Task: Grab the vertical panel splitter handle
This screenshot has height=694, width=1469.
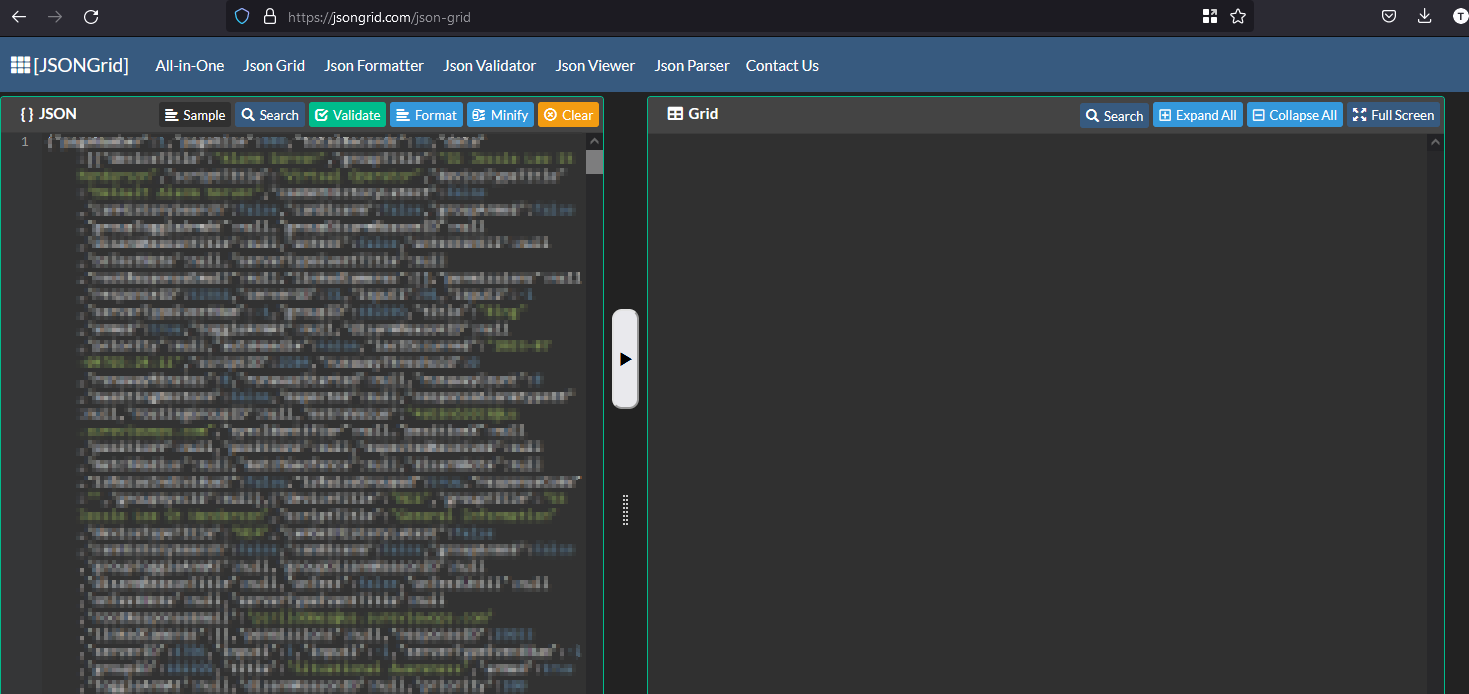Action: 625,511
